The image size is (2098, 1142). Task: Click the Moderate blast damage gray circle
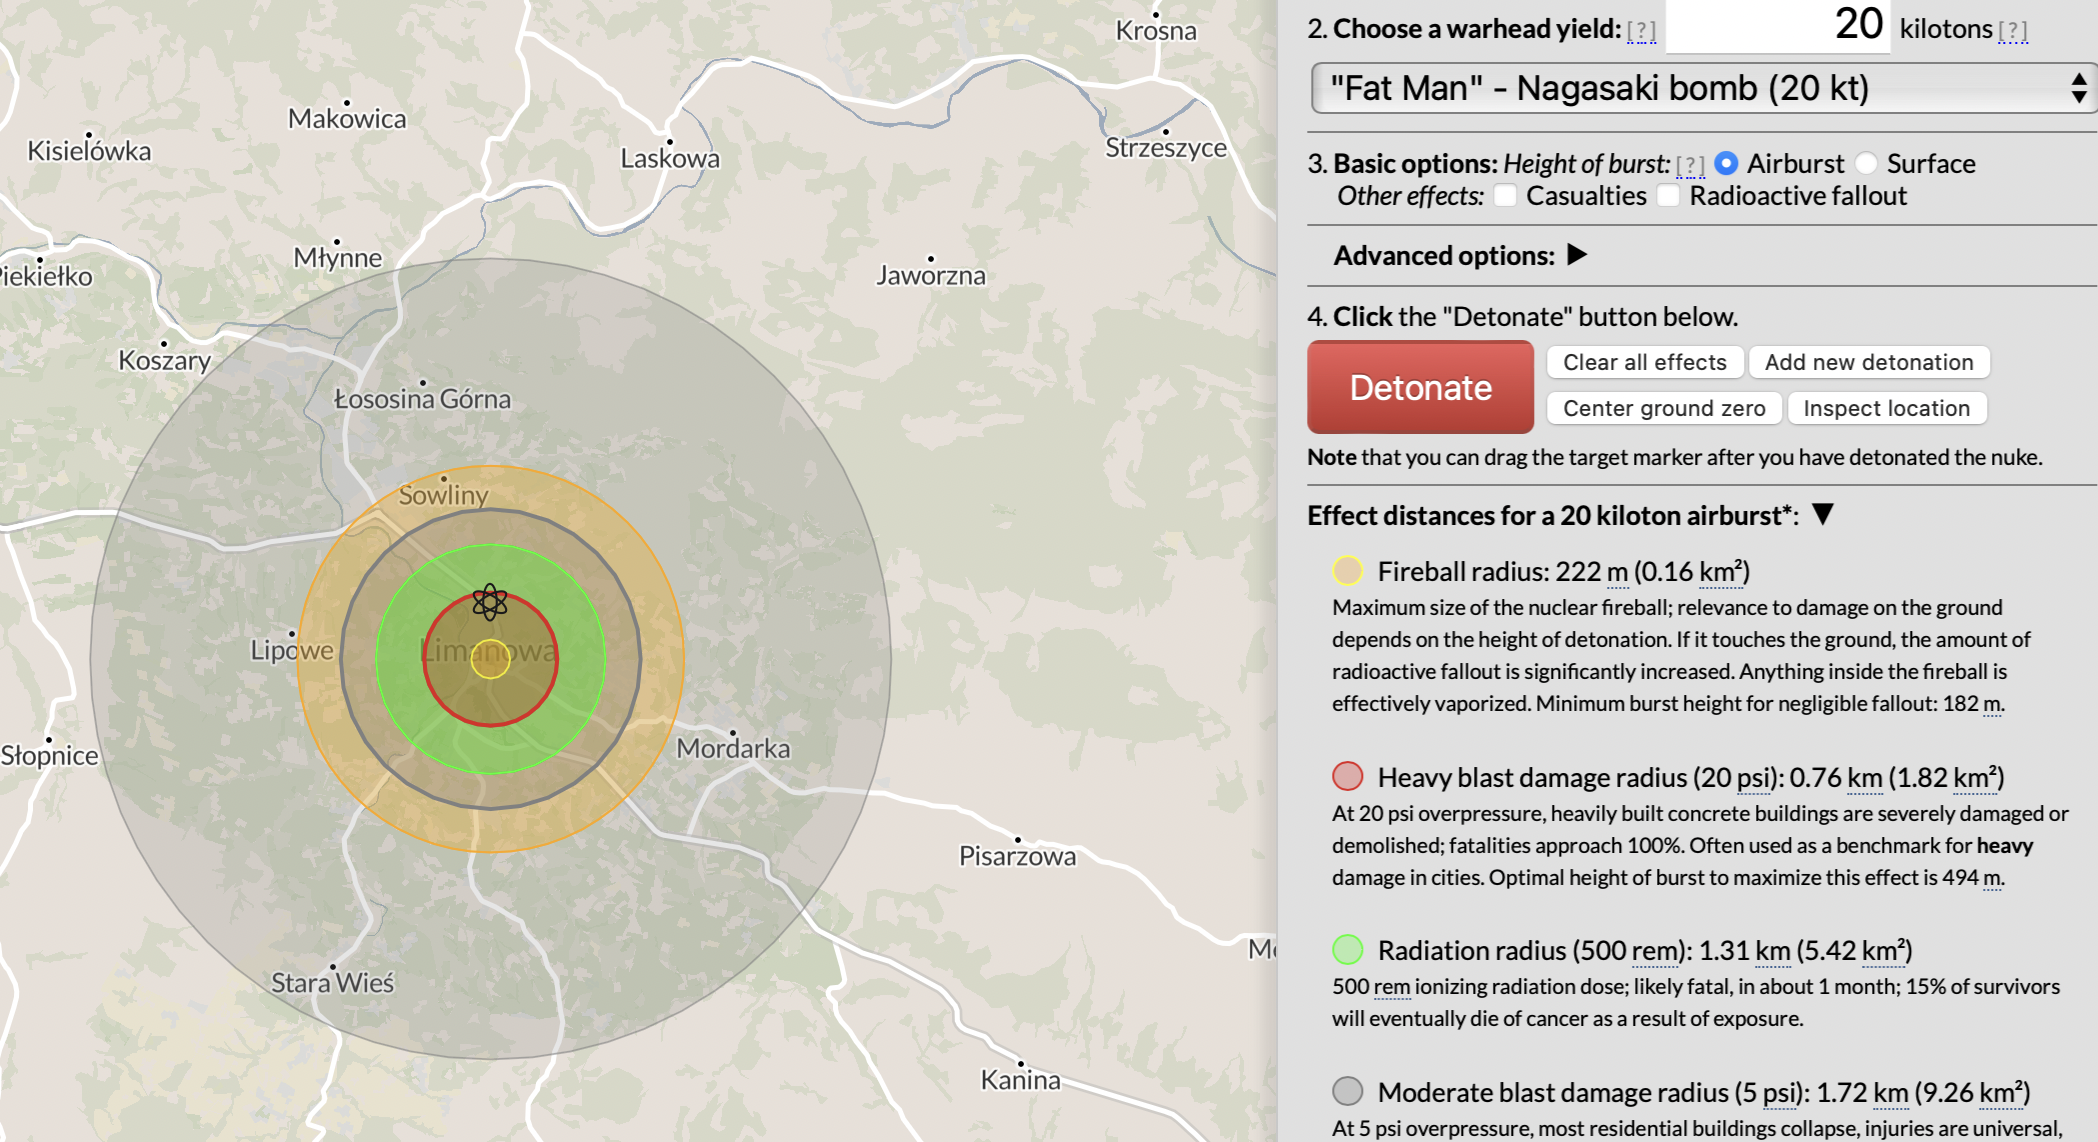1348,1091
